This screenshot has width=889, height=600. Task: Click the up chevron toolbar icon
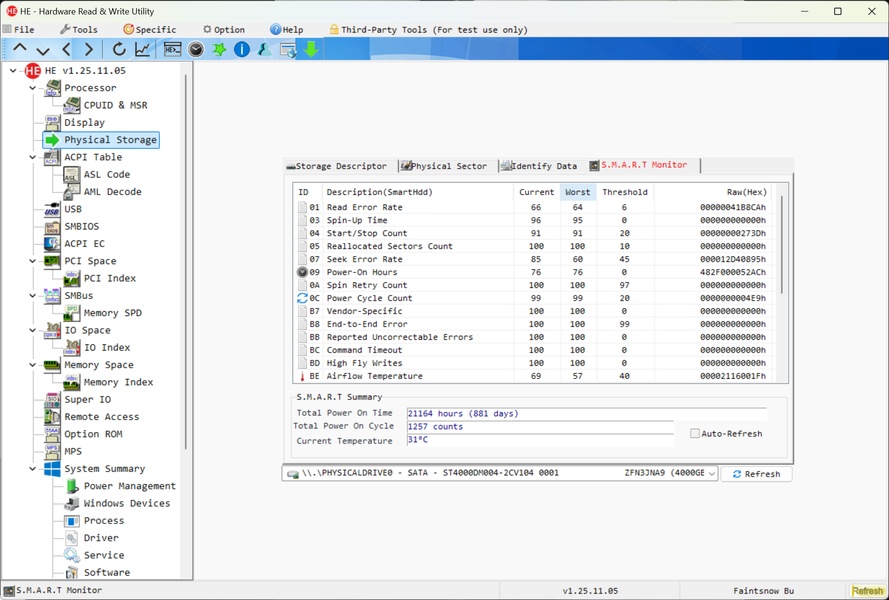[x=20, y=49]
